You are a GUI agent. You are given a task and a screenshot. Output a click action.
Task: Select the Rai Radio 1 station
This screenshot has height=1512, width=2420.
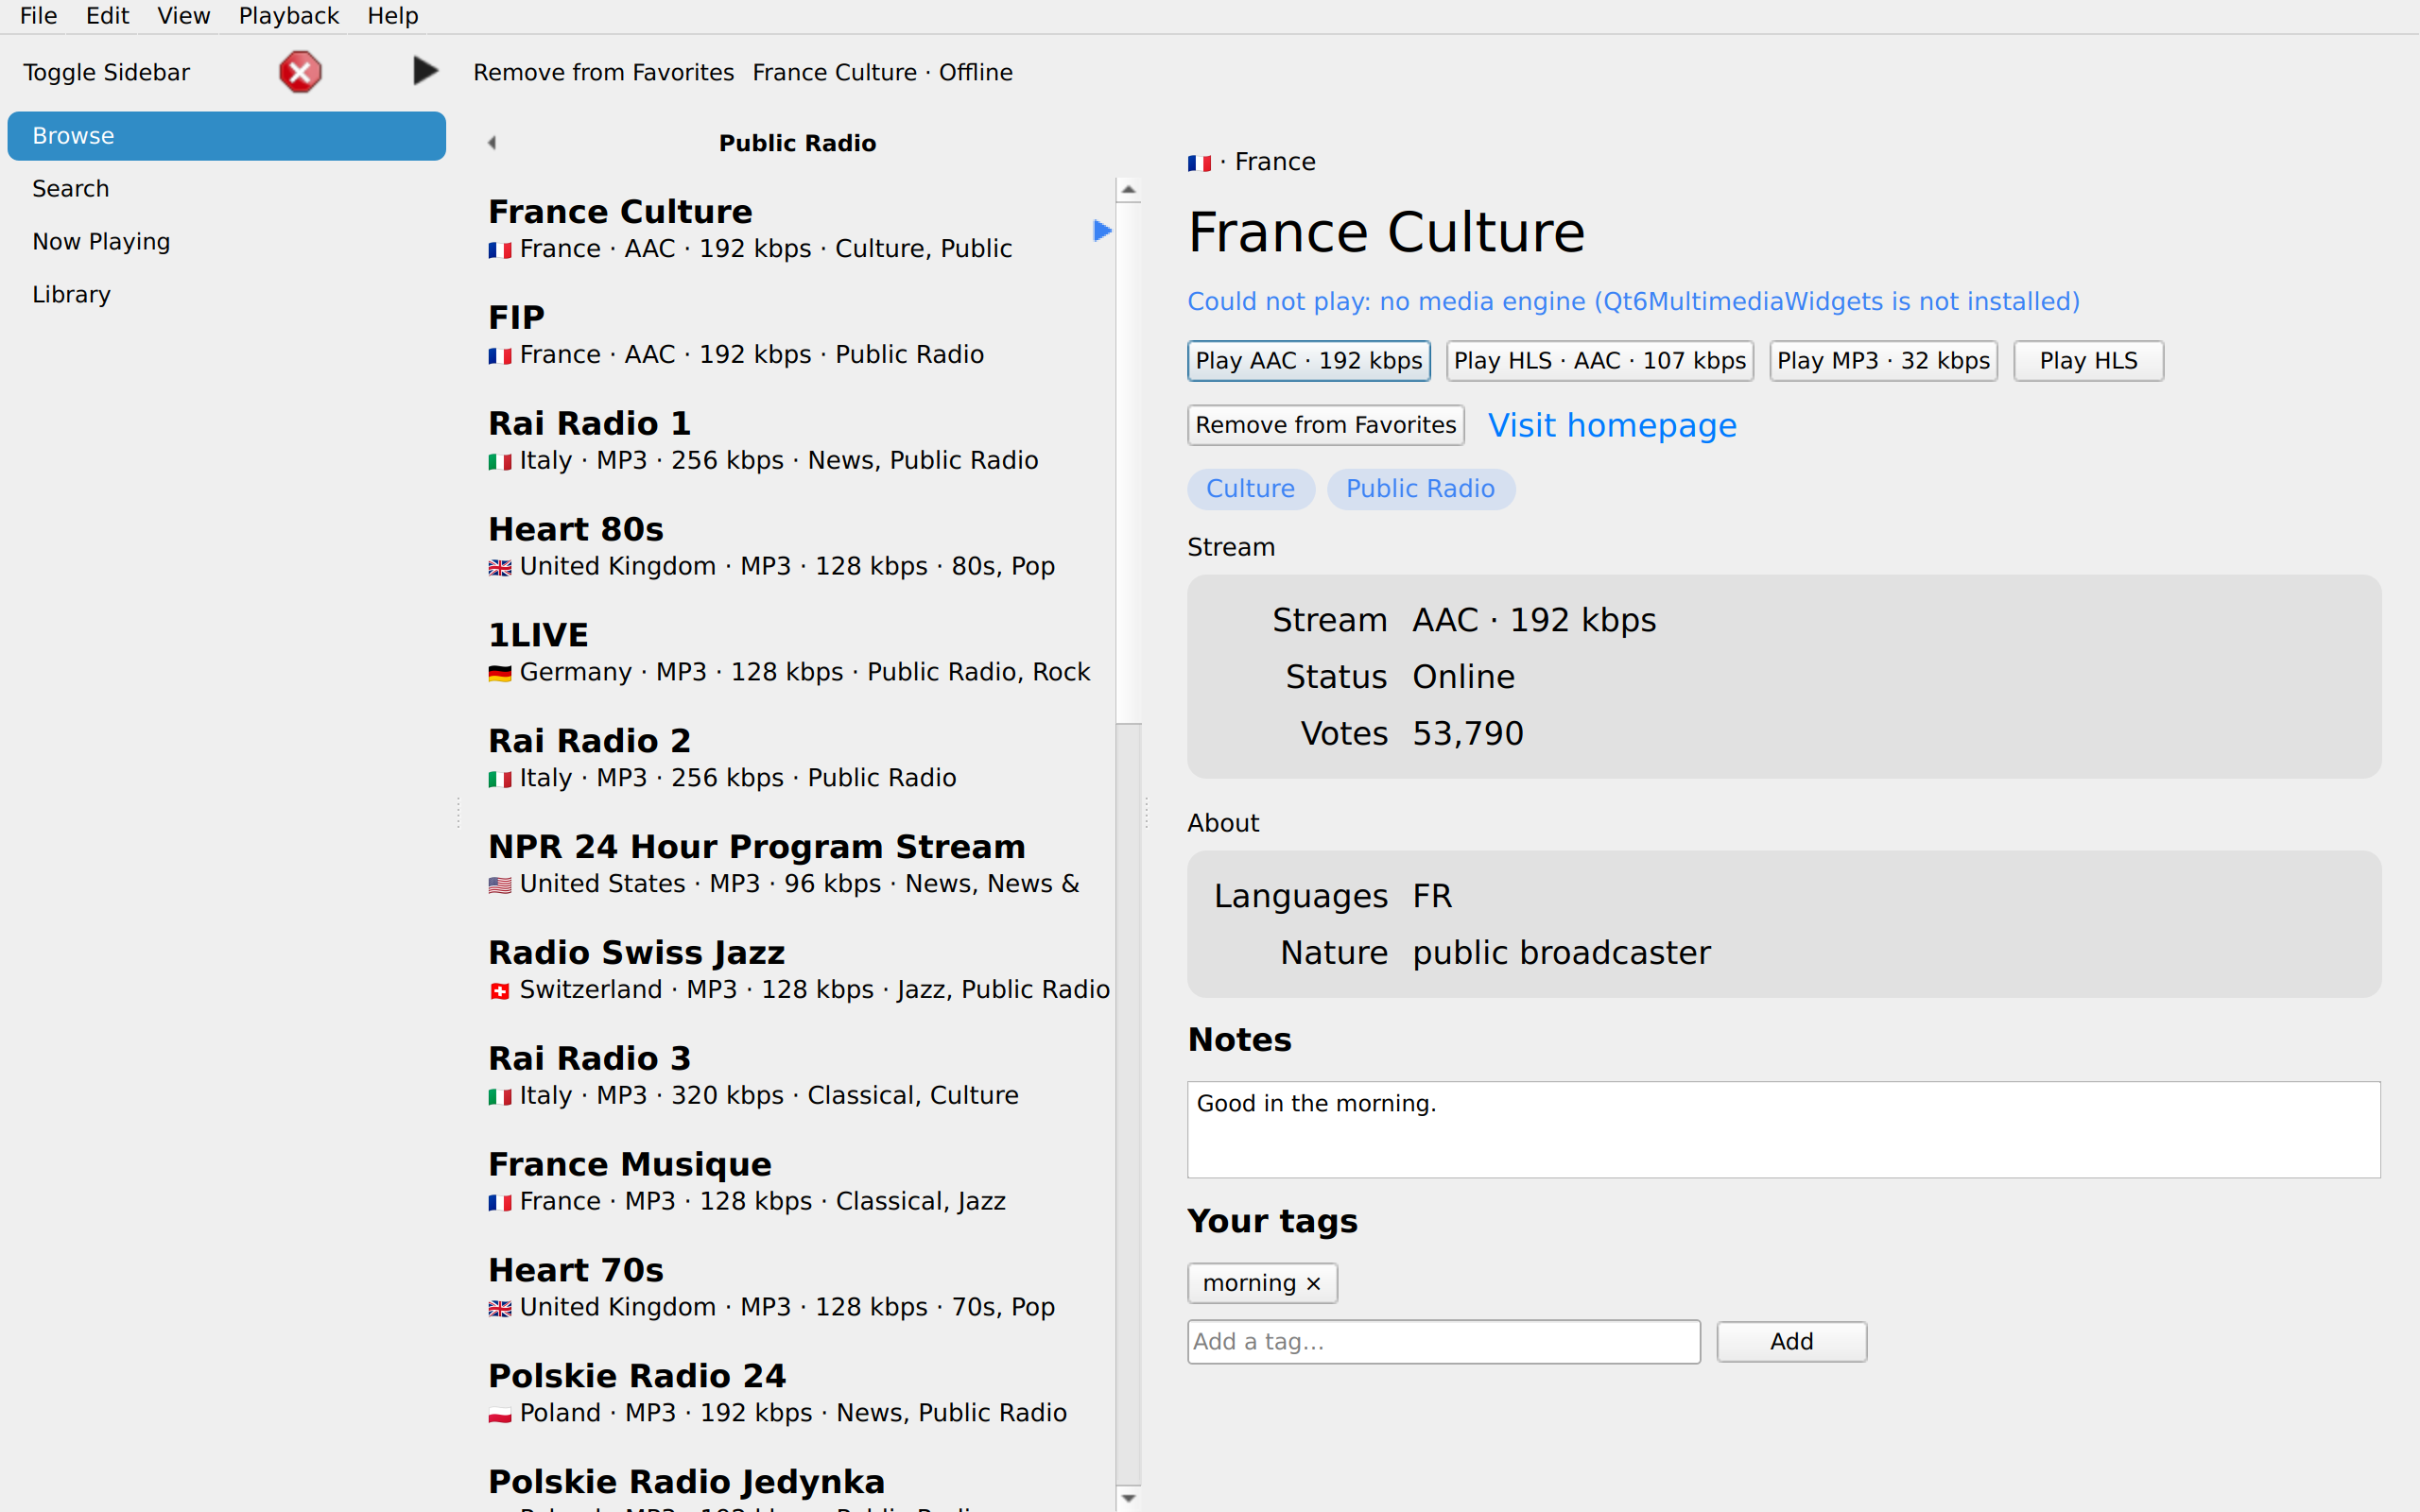pos(798,442)
